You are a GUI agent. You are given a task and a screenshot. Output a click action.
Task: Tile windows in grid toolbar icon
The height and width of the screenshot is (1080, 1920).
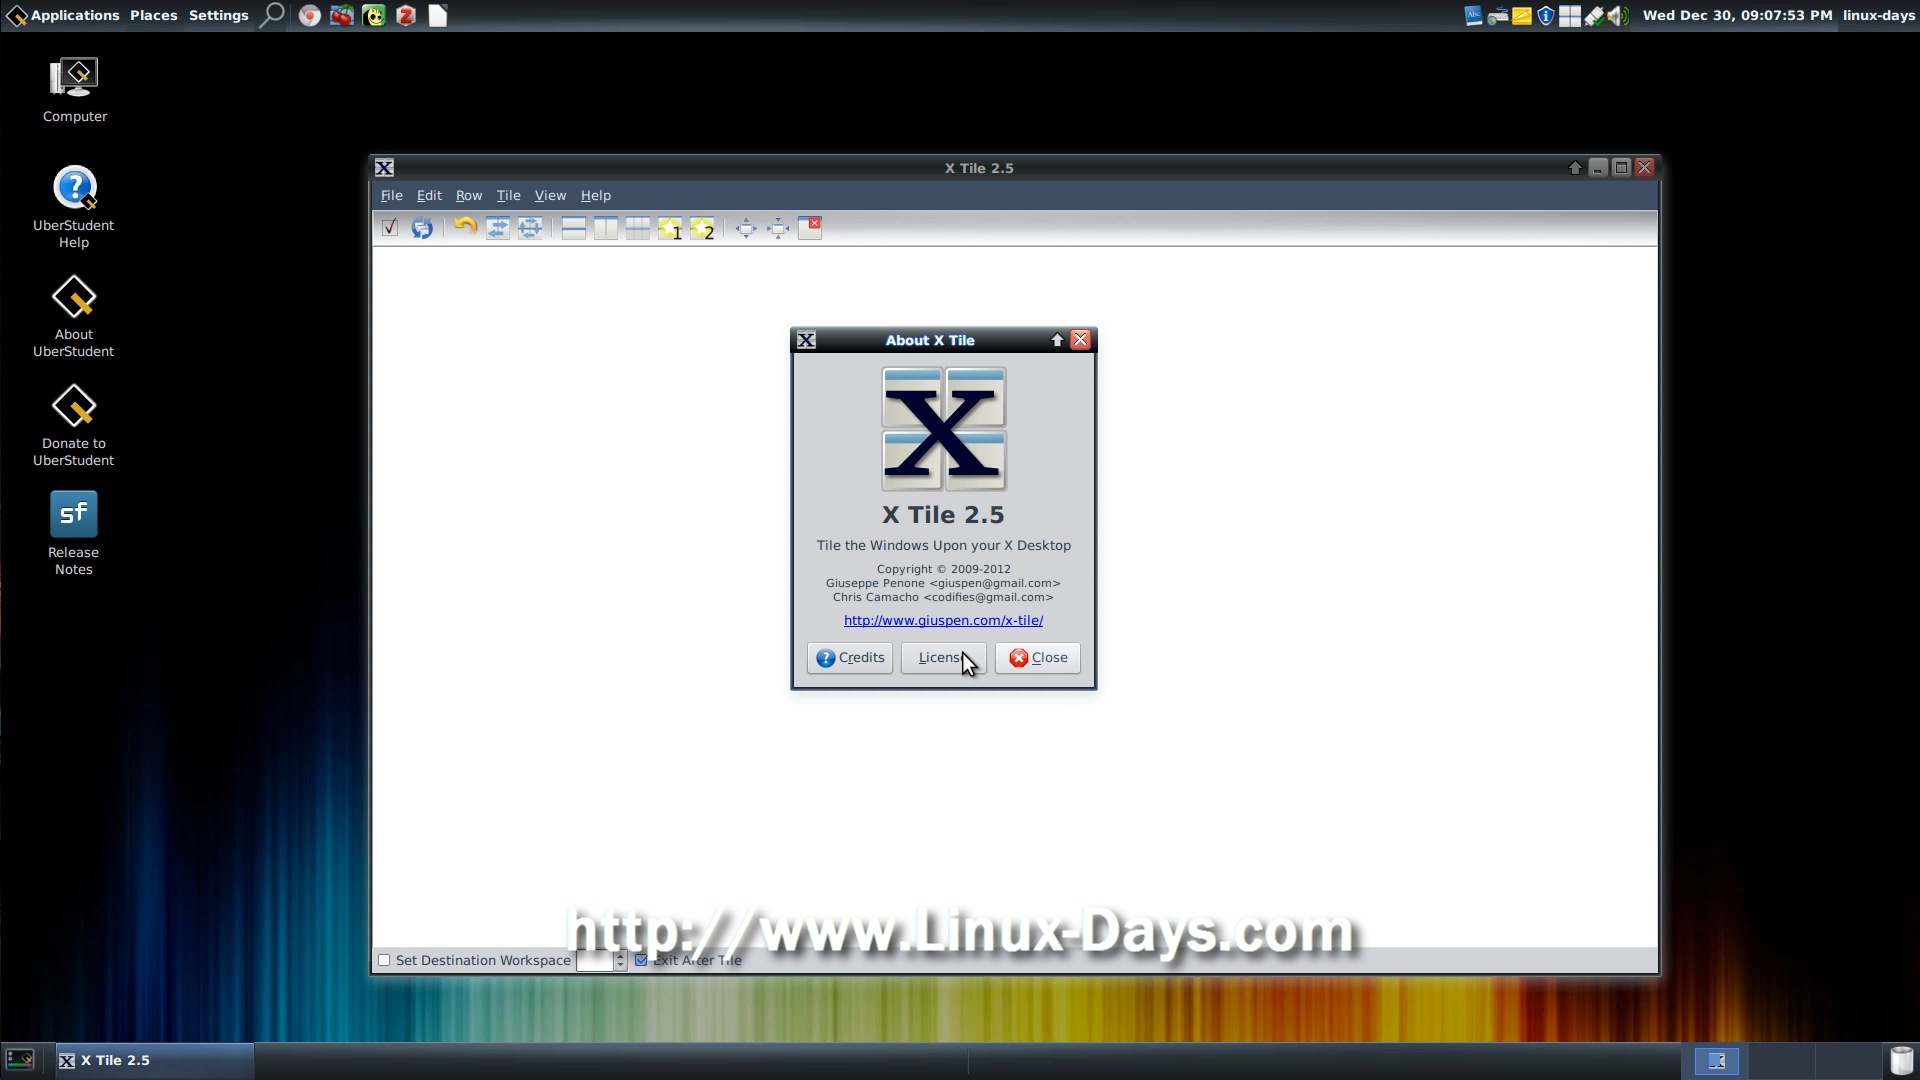(637, 228)
